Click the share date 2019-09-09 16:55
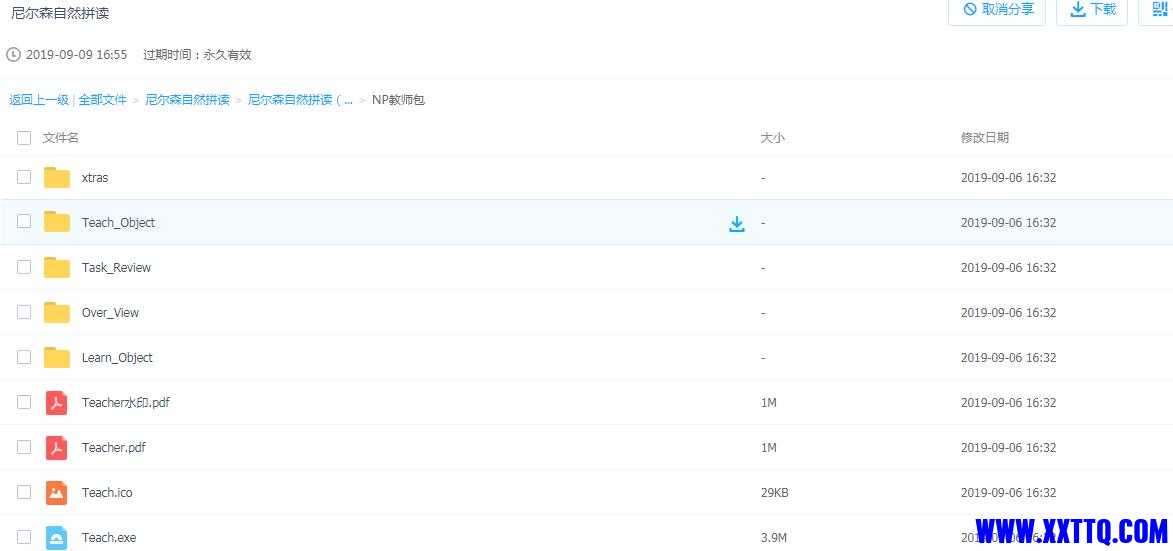The image size is (1173, 551). (76, 55)
